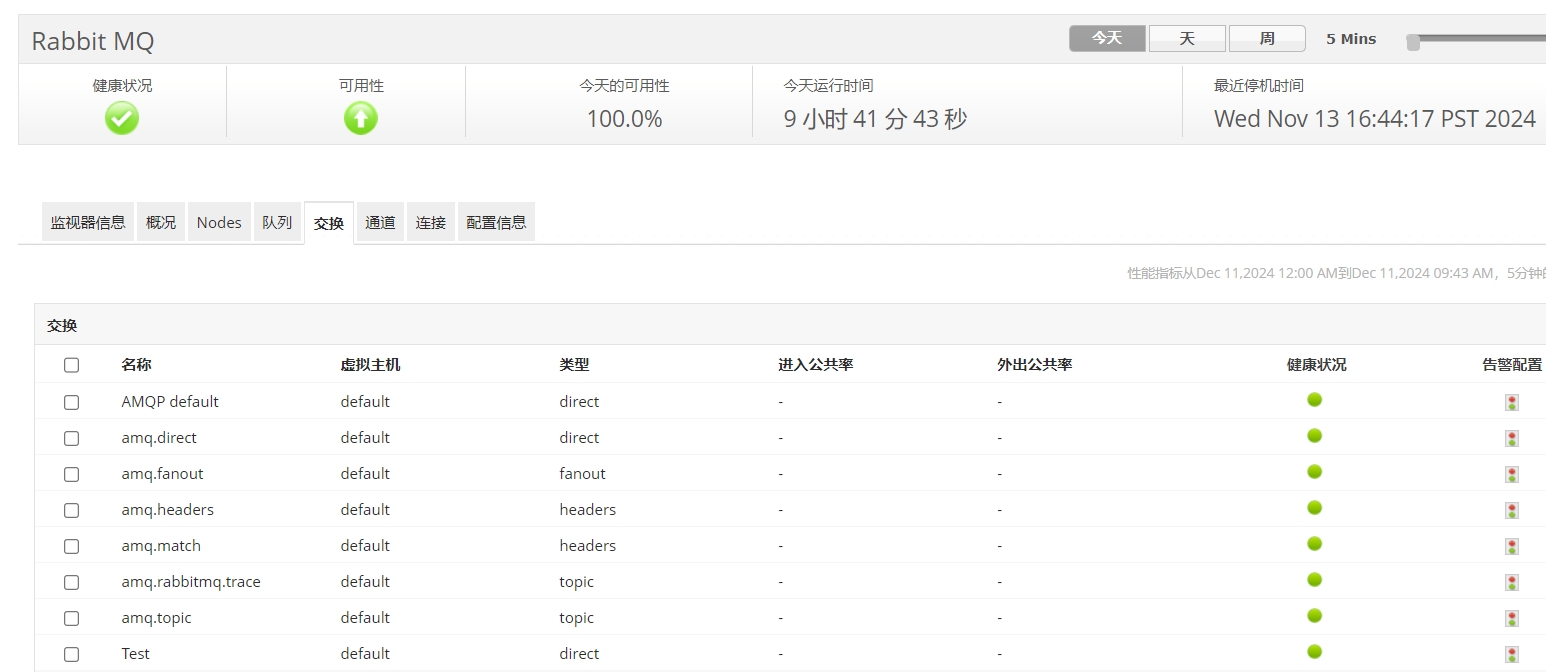Select the 交换 tab
Image resolution: width=1546 pixels, height=672 pixels.
point(329,223)
